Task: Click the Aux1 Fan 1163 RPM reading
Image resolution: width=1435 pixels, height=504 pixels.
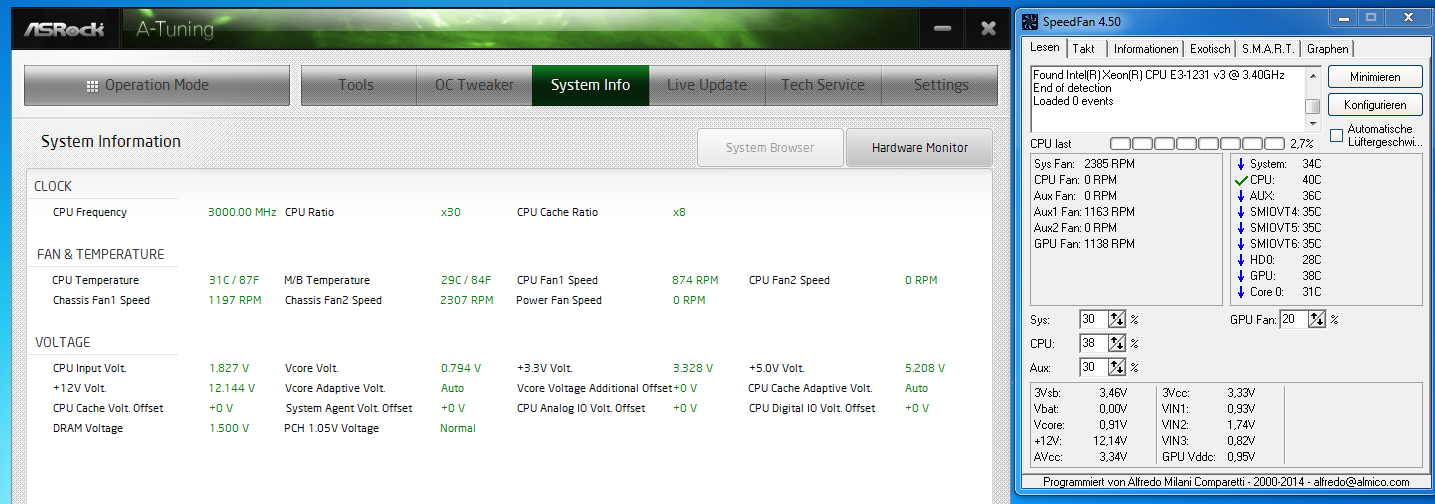Action: point(1084,212)
